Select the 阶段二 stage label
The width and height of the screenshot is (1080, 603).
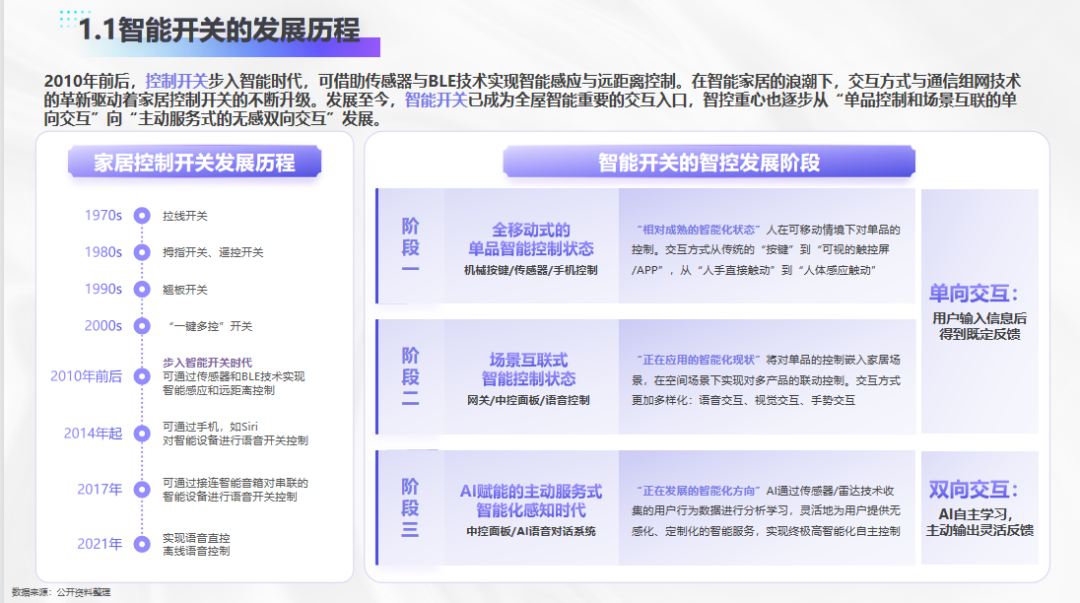pos(410,377)
